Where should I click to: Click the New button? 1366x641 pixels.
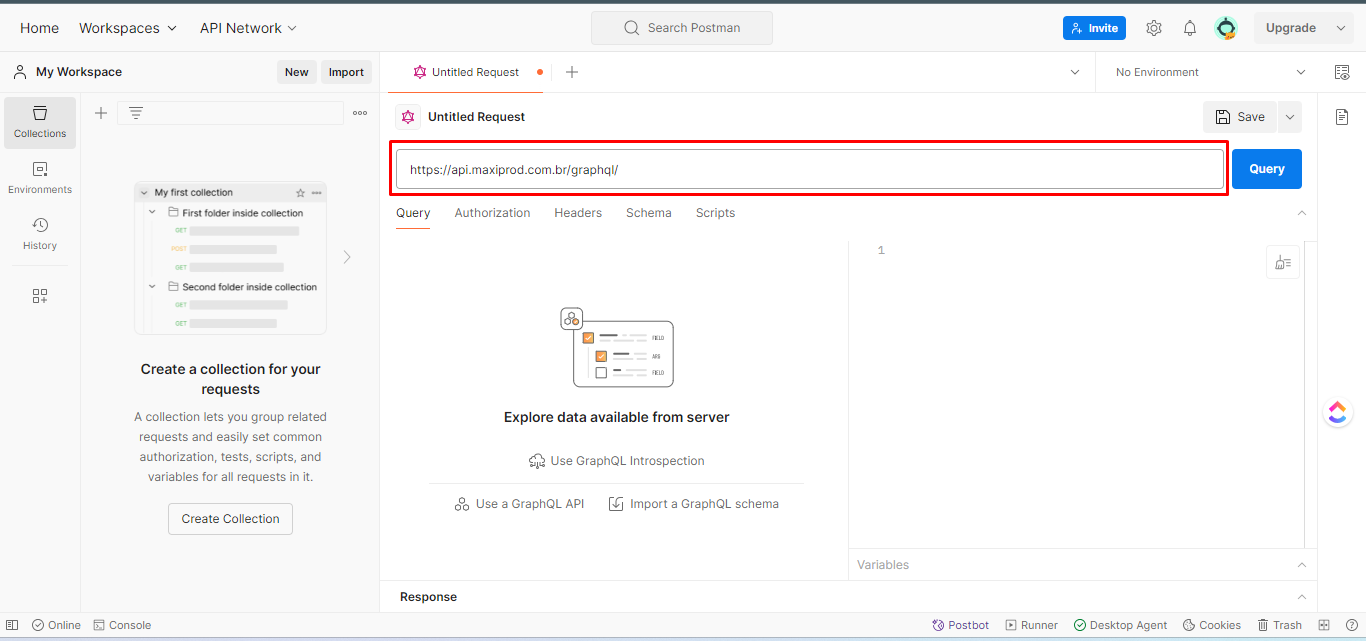pos(297,72)
